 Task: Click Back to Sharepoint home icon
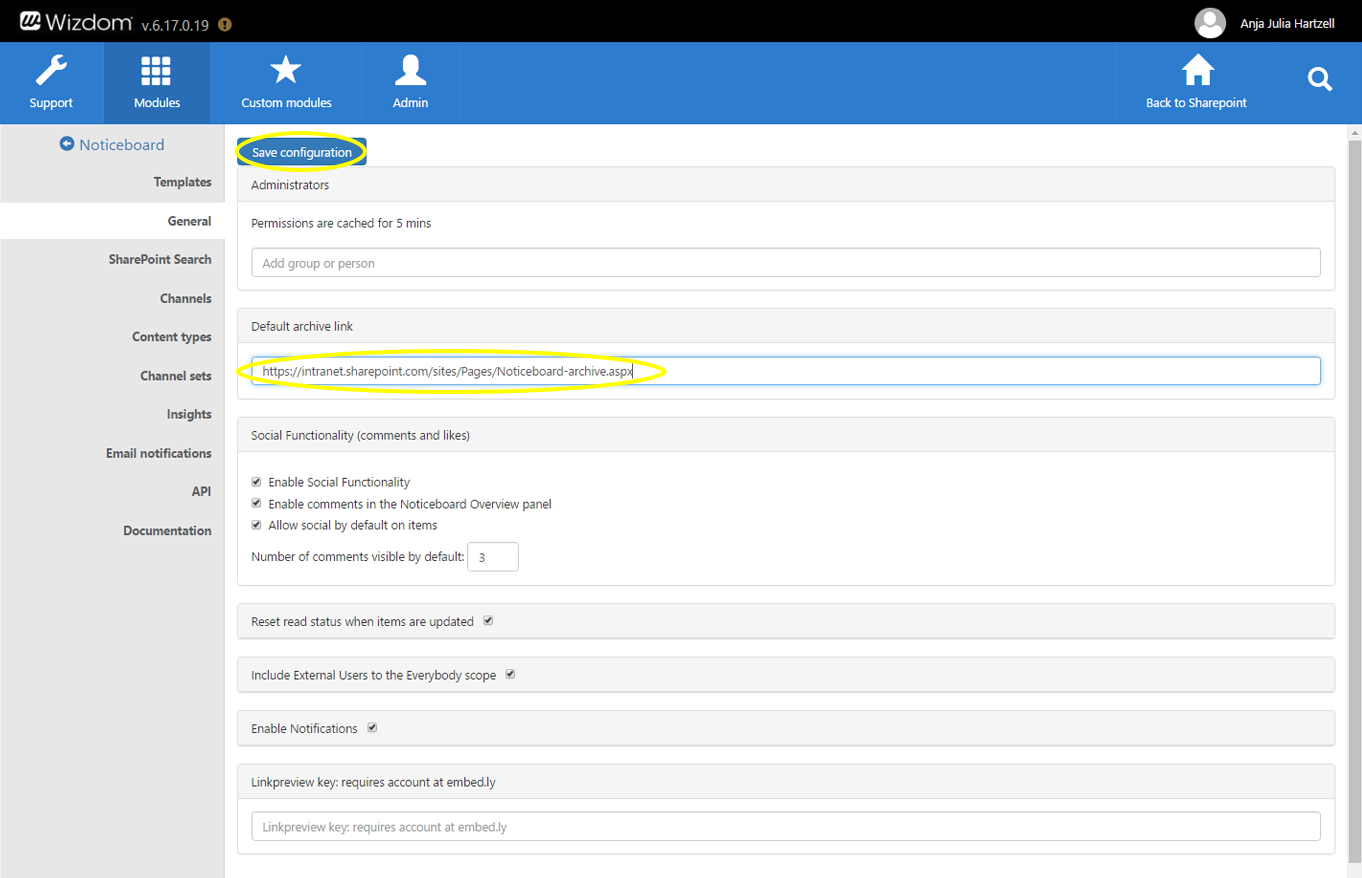click(x=1196, y=72)
